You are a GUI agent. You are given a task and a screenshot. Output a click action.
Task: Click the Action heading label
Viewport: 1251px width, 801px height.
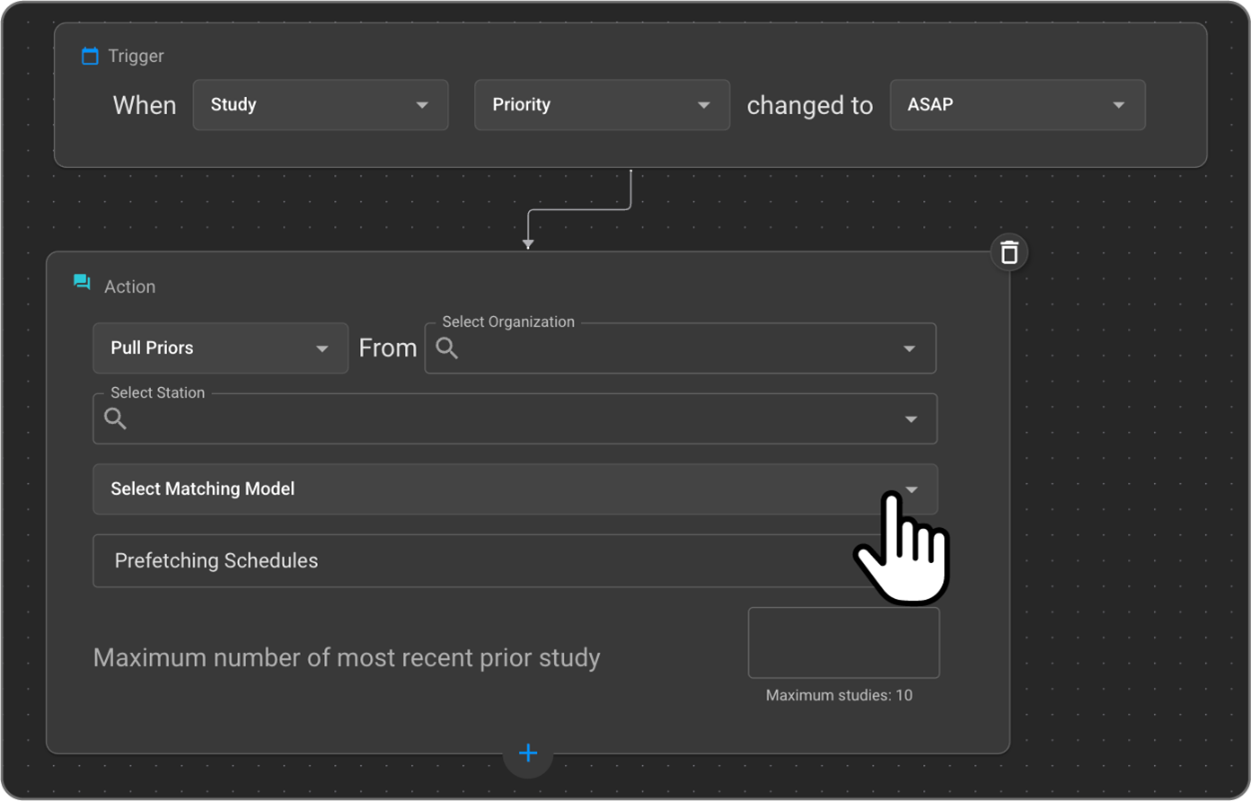coord(130,287)
